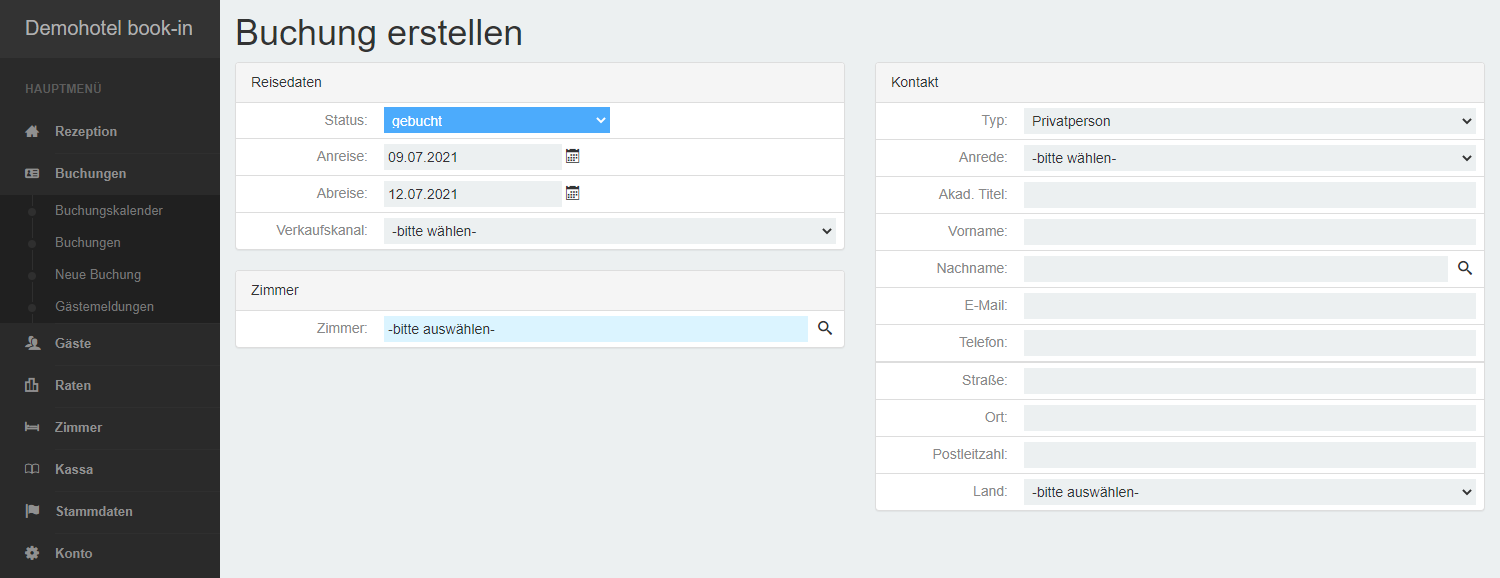
Task: Open the Status dropdown showing gebucht
Action: pos(496,121)
